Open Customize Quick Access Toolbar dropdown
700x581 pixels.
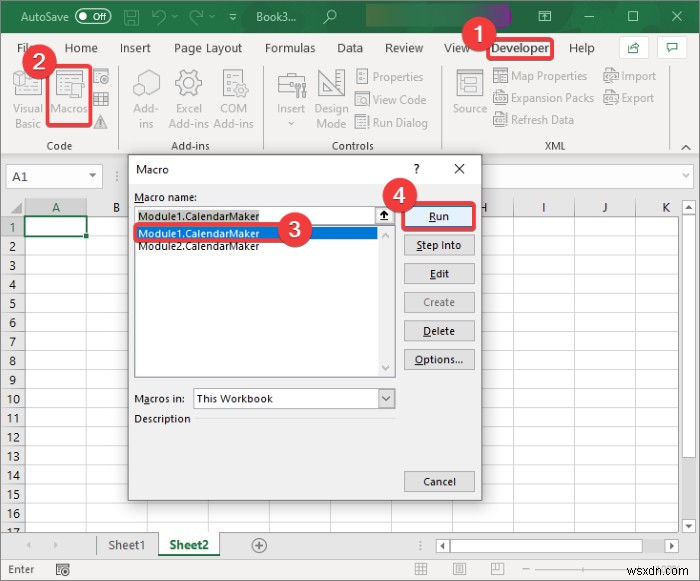(233, 17)
